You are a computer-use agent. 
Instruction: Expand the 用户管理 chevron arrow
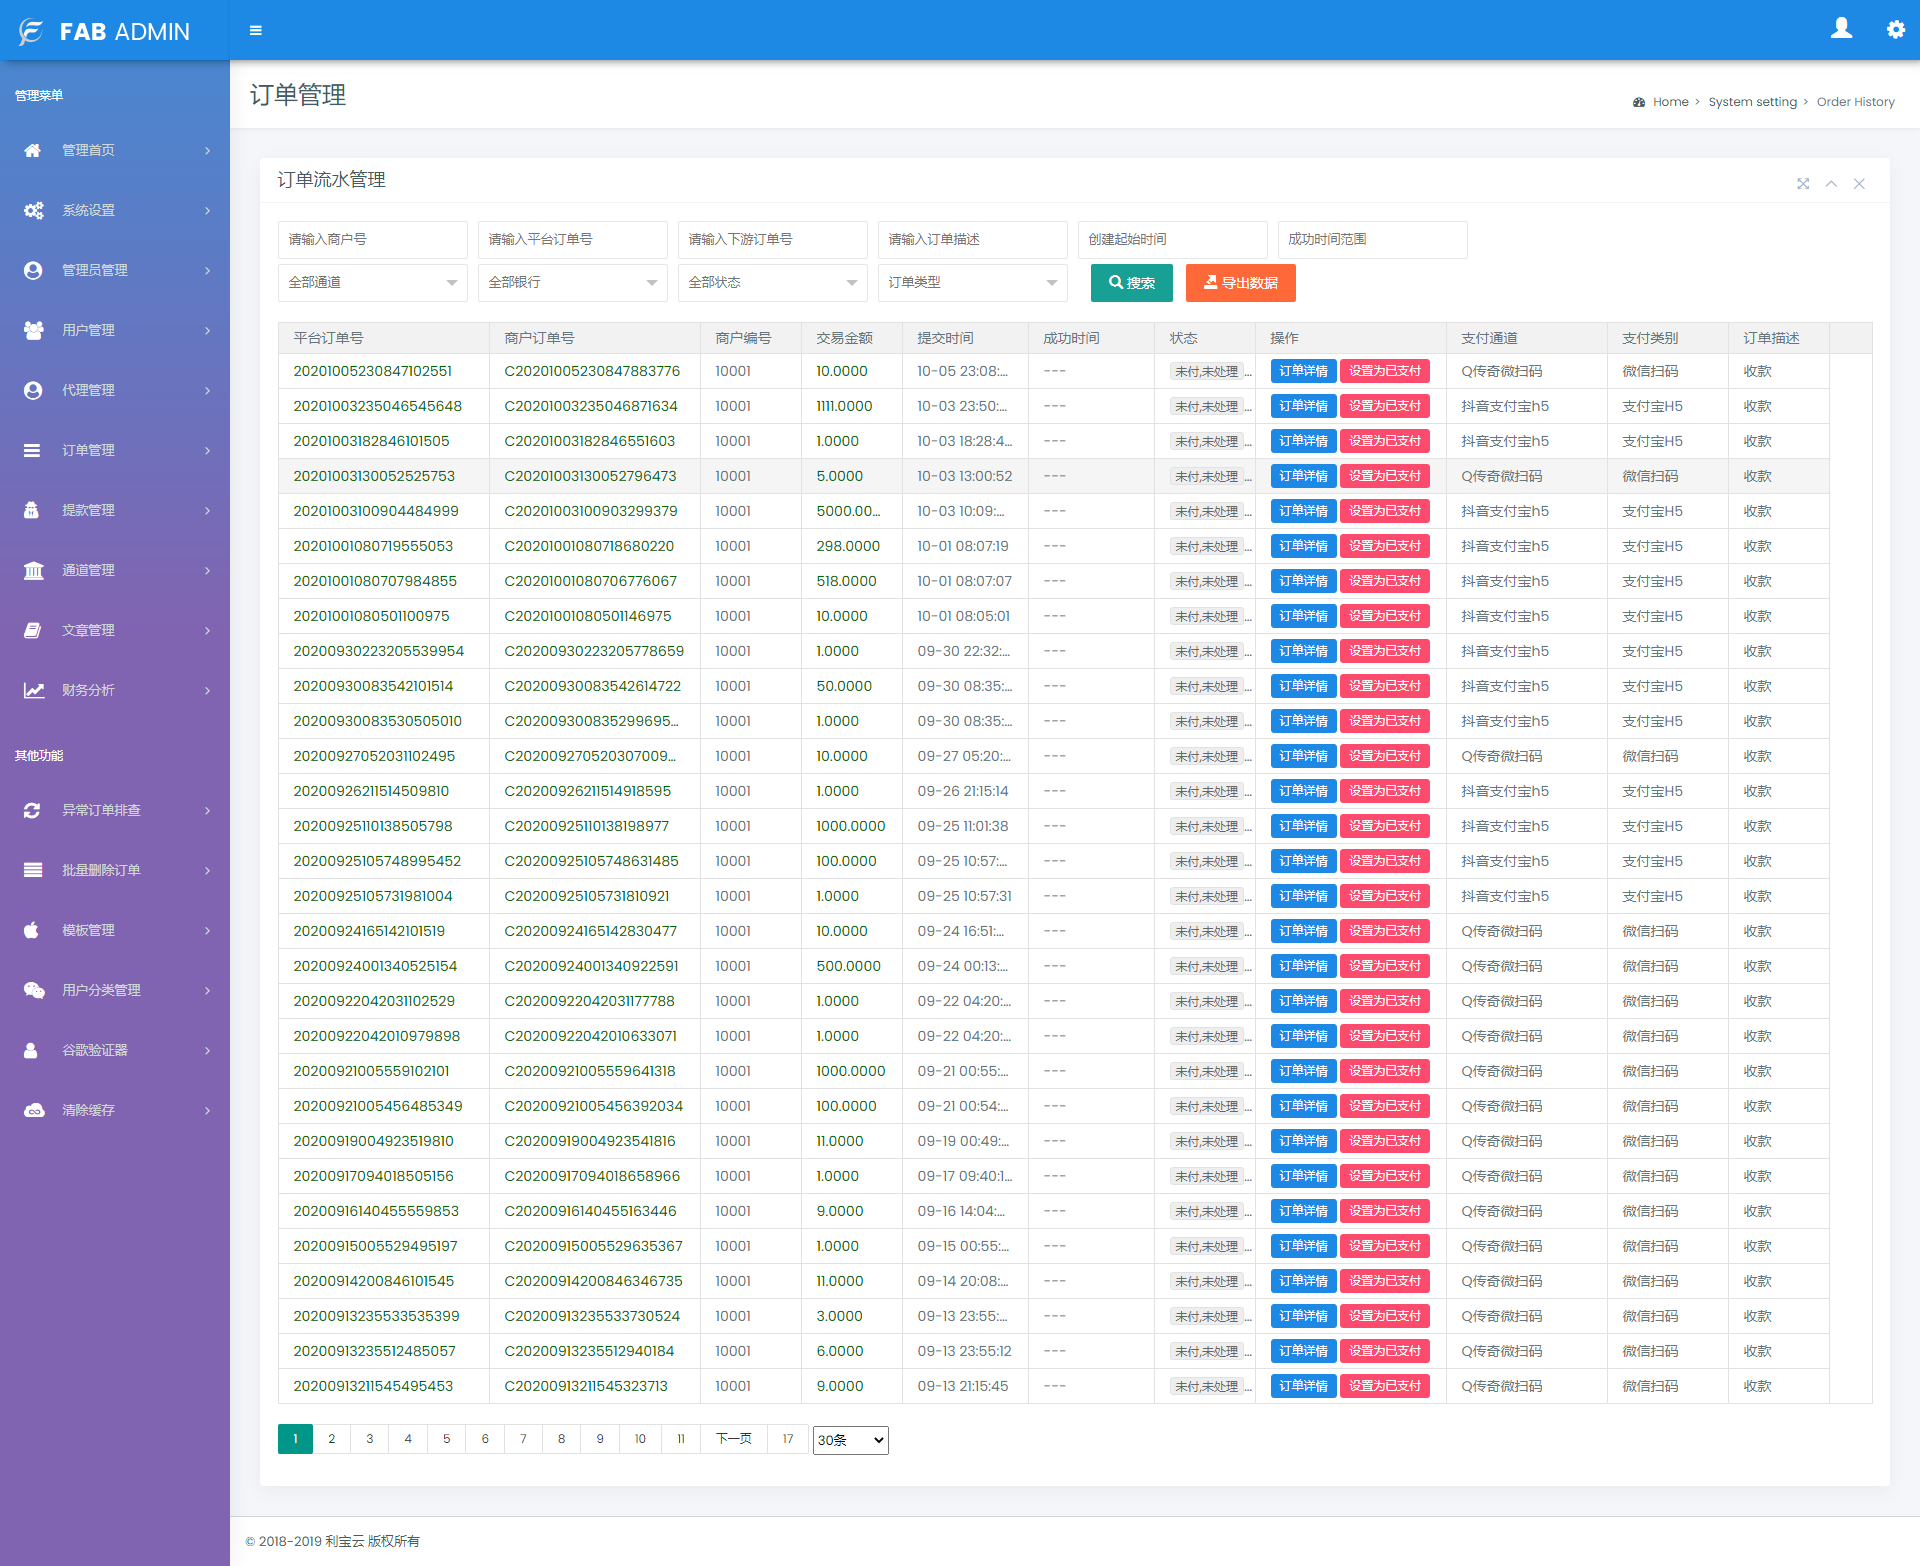(208, 330)
